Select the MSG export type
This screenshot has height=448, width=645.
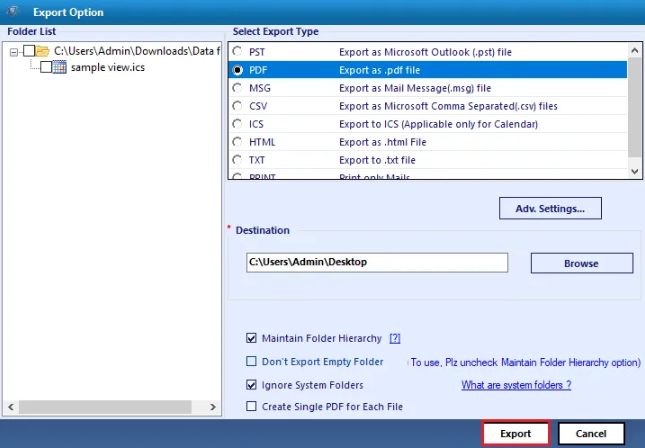[x=237, y=88]
